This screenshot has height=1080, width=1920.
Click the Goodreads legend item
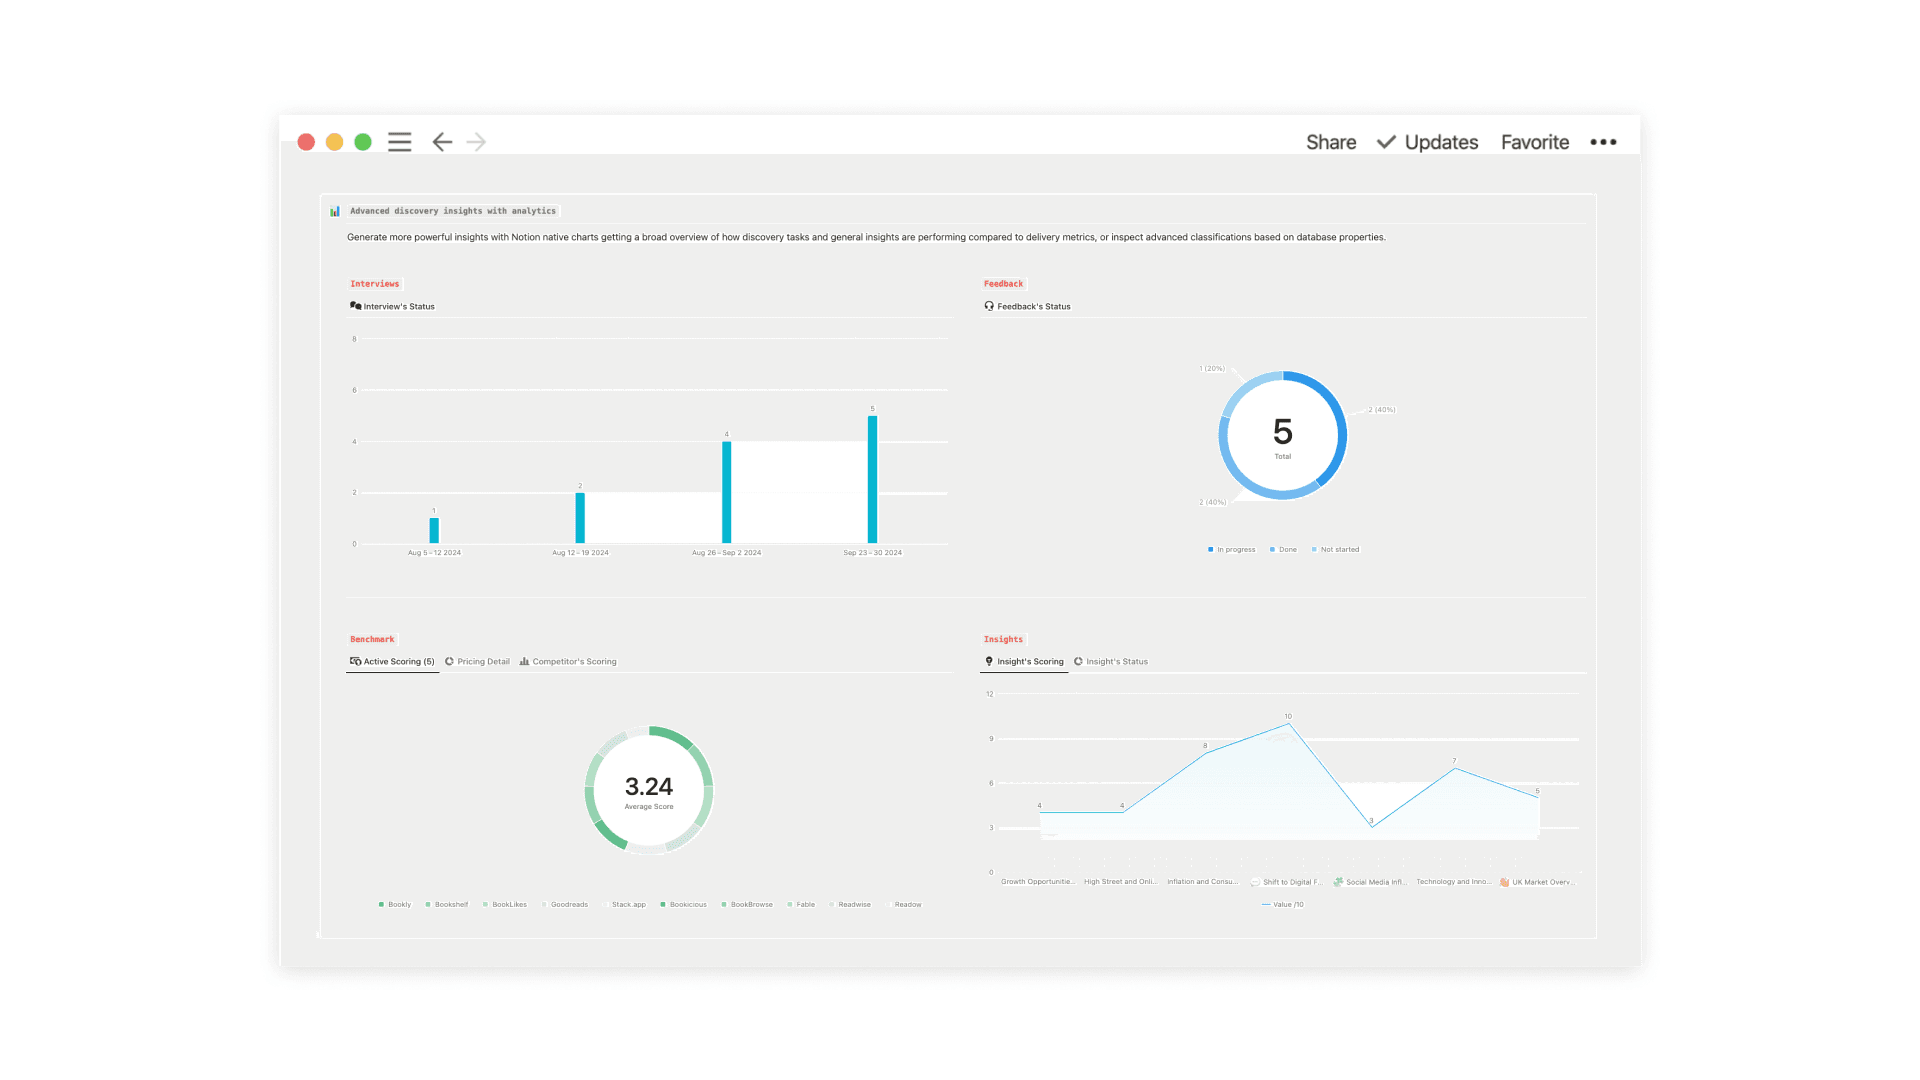pos(565,904)
